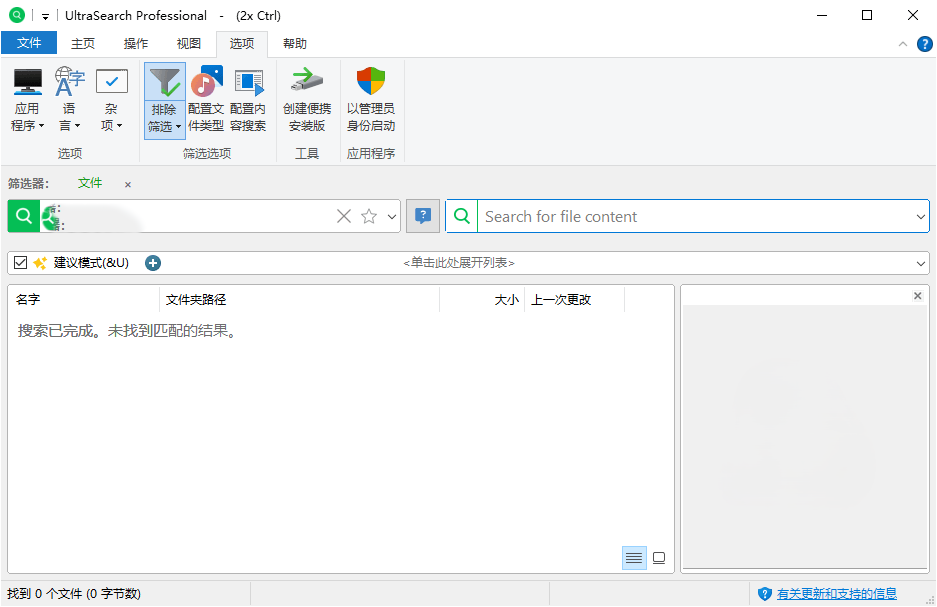
Task: Sort by 名字 column header
Action: 84,299
